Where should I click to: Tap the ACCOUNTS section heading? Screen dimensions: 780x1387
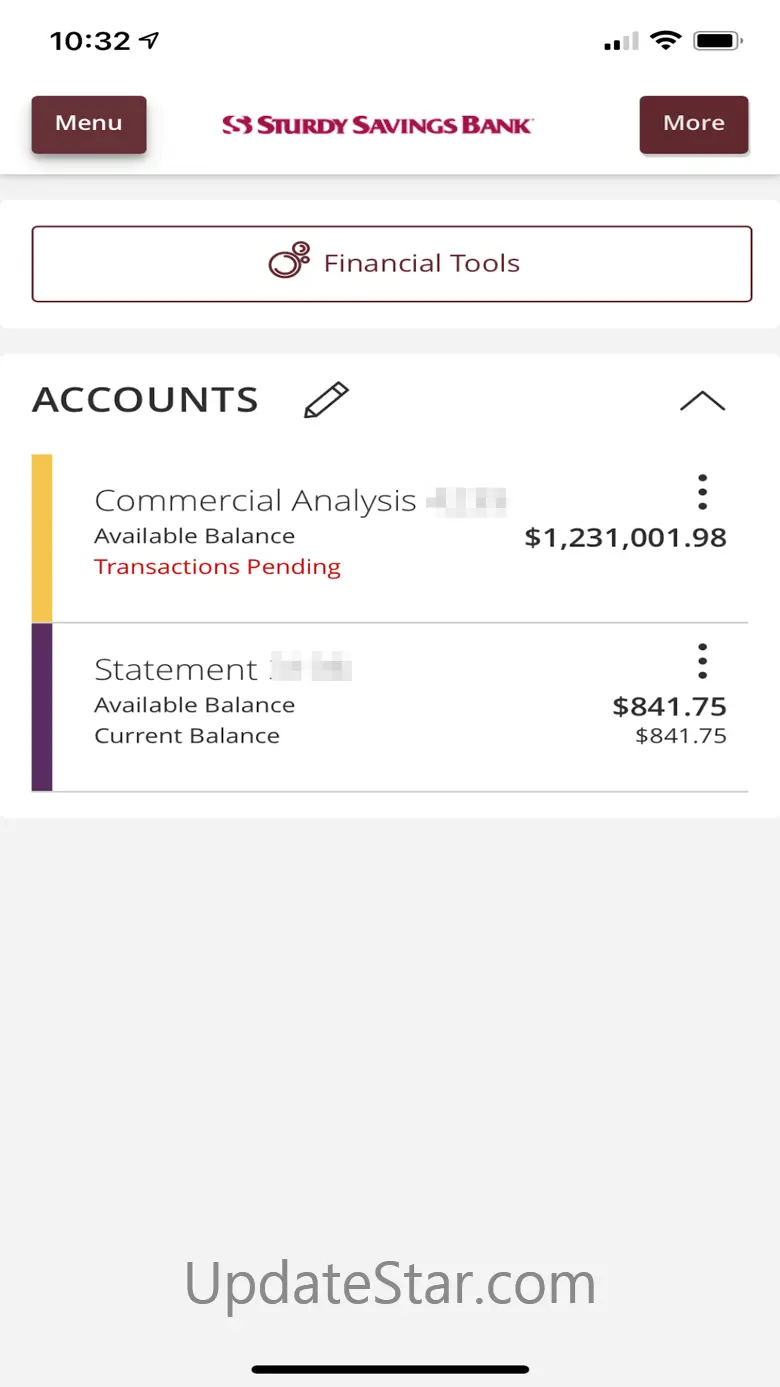pyautogui.click(x=145, y=400)
